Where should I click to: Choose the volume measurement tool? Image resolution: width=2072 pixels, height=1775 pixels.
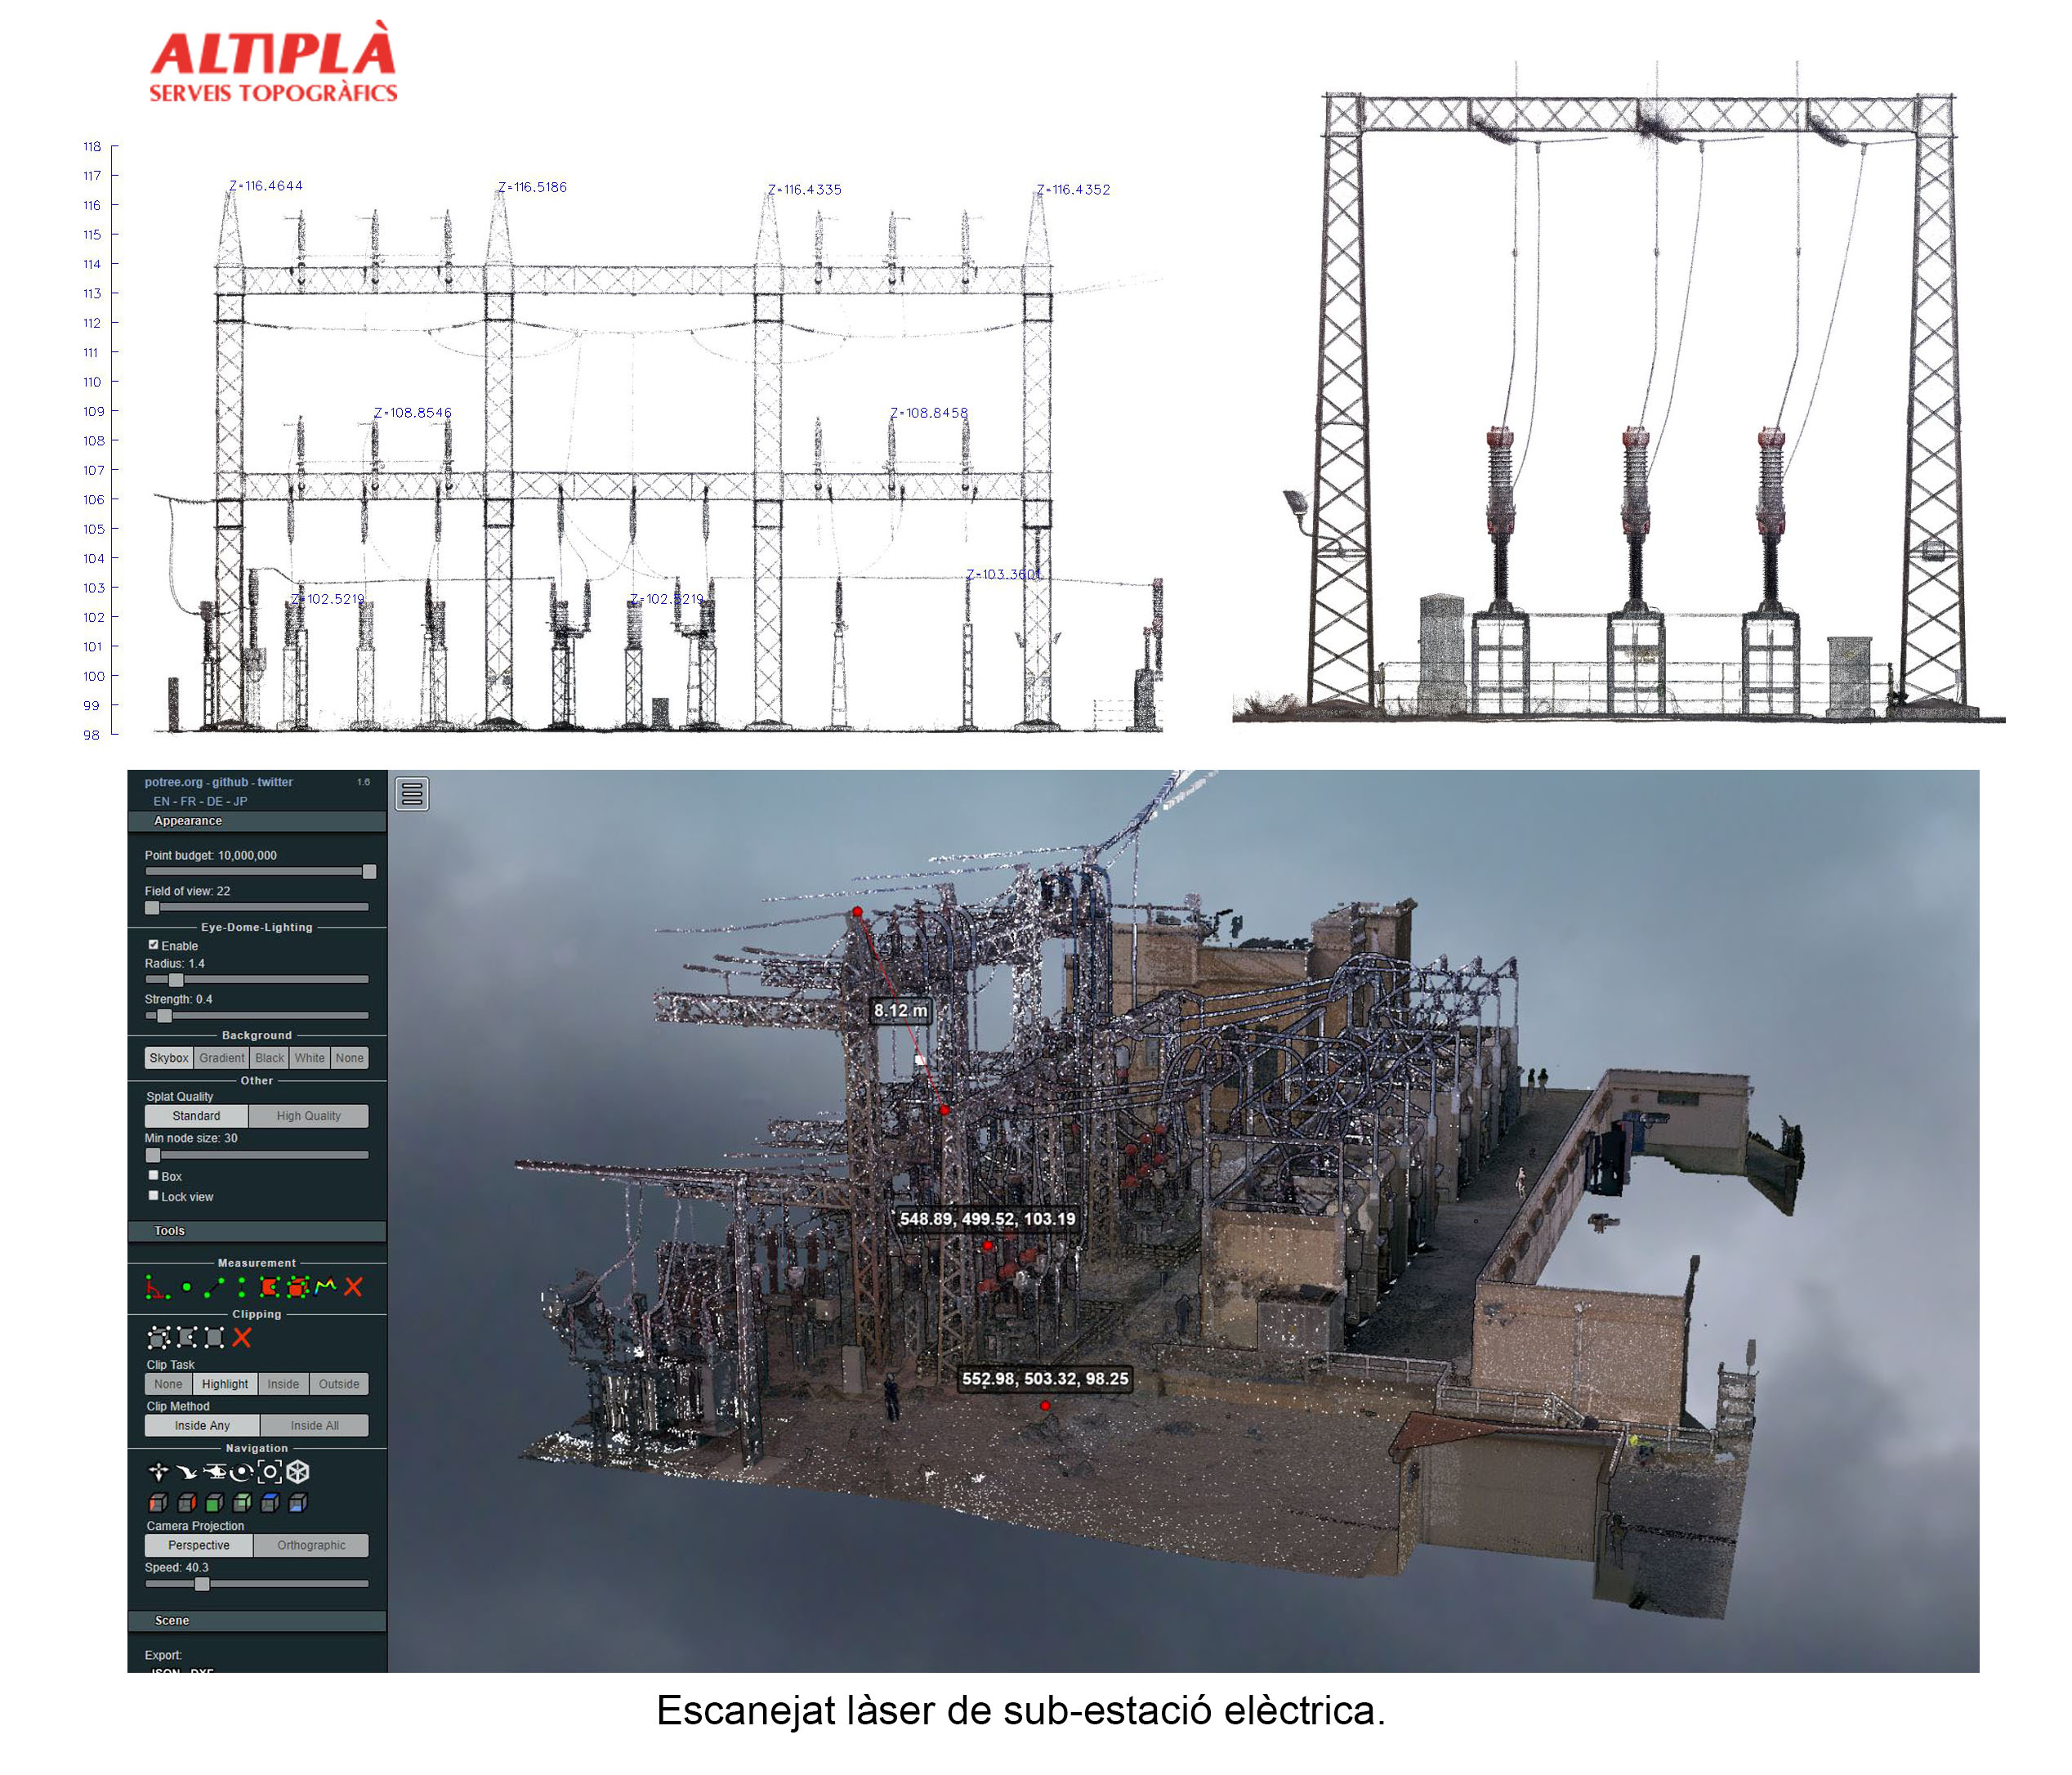pos(297,1287)
